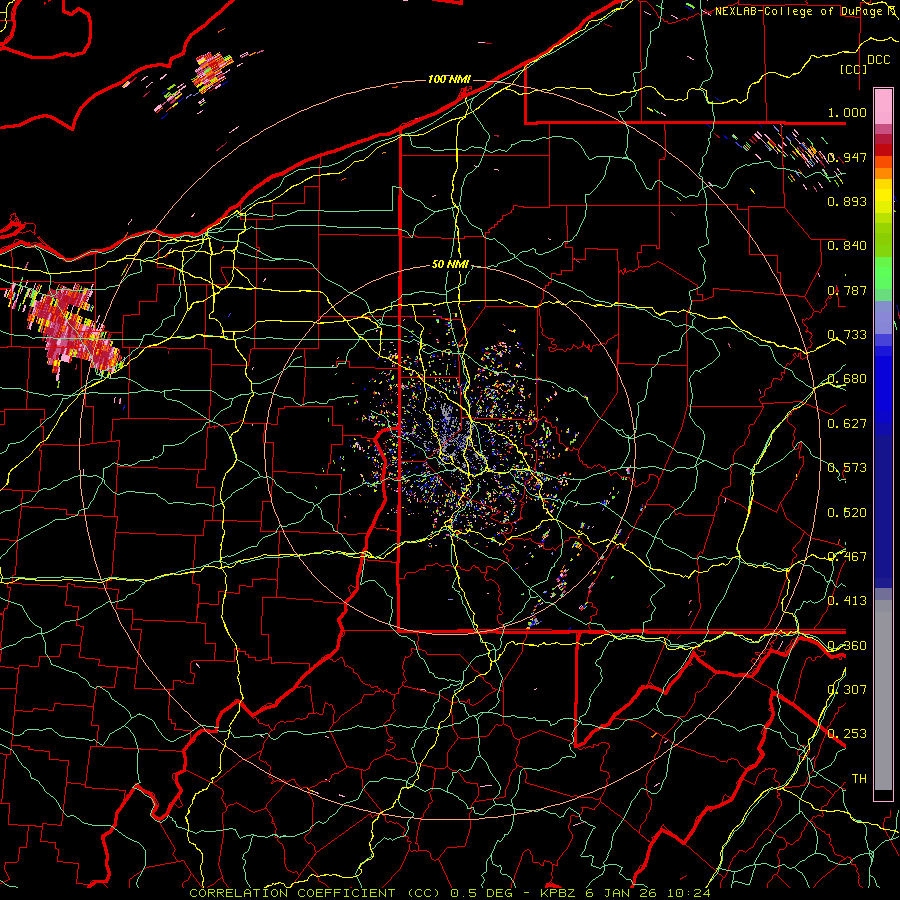Viewport: 900px width, 900px height.
Task: Click the 0.360 value on the legend
Action: pyautogui.click(x=847, y=646)
